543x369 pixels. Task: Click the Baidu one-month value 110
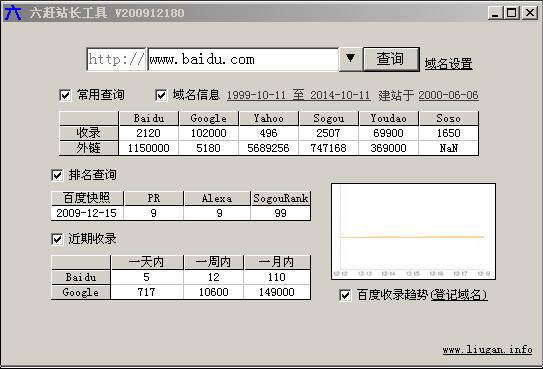coord(277,277)
